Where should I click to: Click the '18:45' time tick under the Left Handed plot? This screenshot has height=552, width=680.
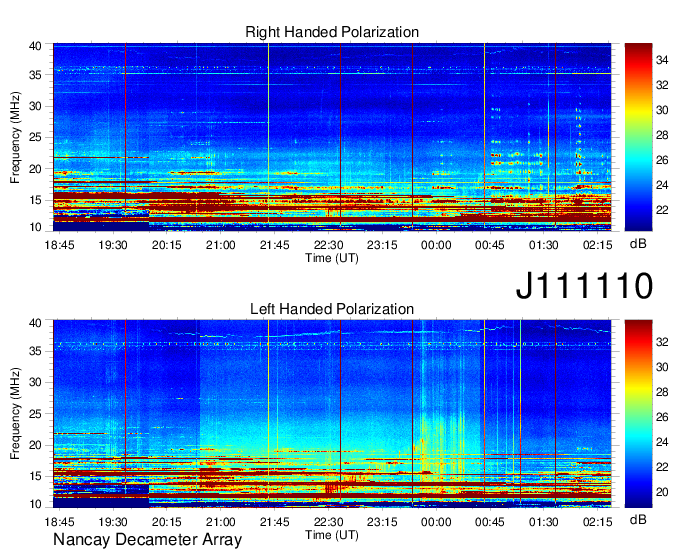[59, 522]
